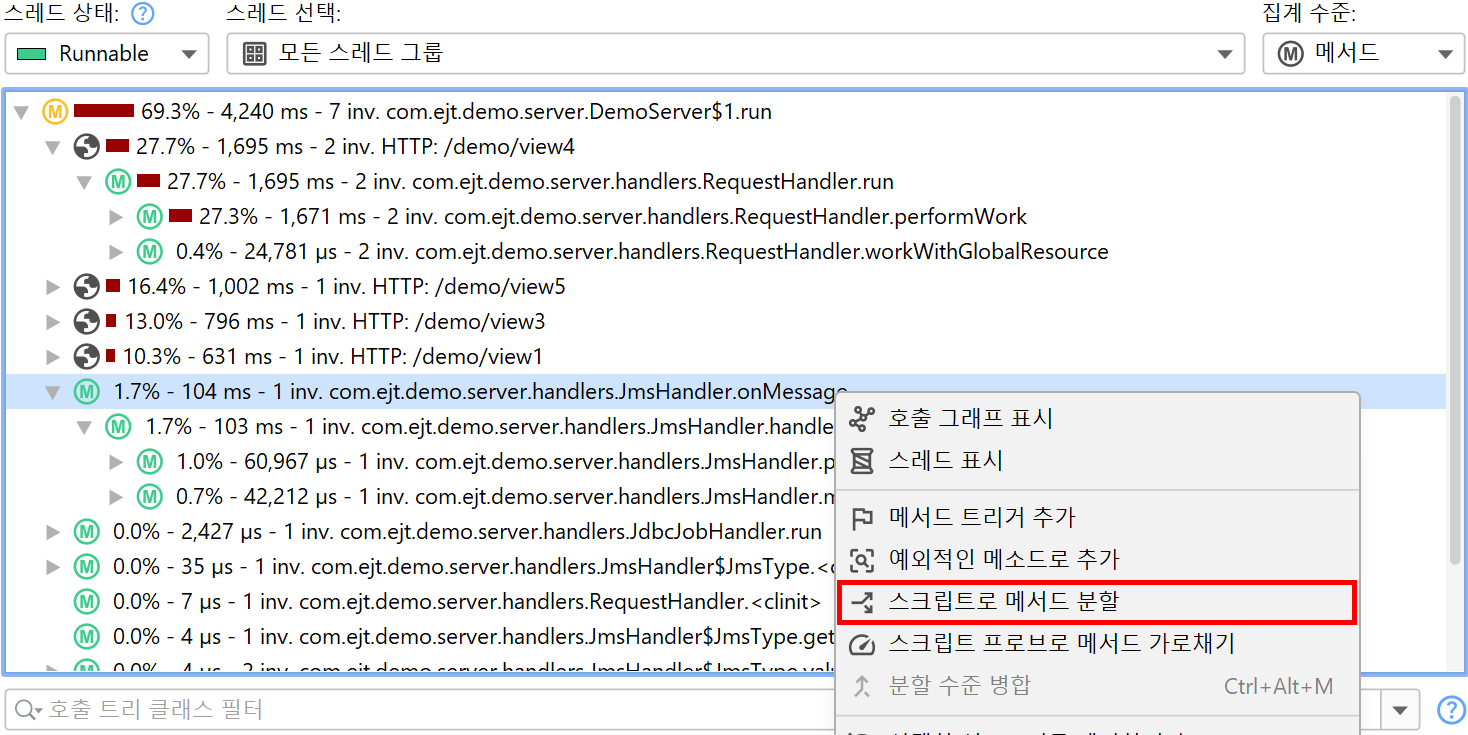Image resolution: width=1468 pixels, height=735 pixels.
Task: Click search magnifier icon in filter field
Action: (x=27, y=711)
